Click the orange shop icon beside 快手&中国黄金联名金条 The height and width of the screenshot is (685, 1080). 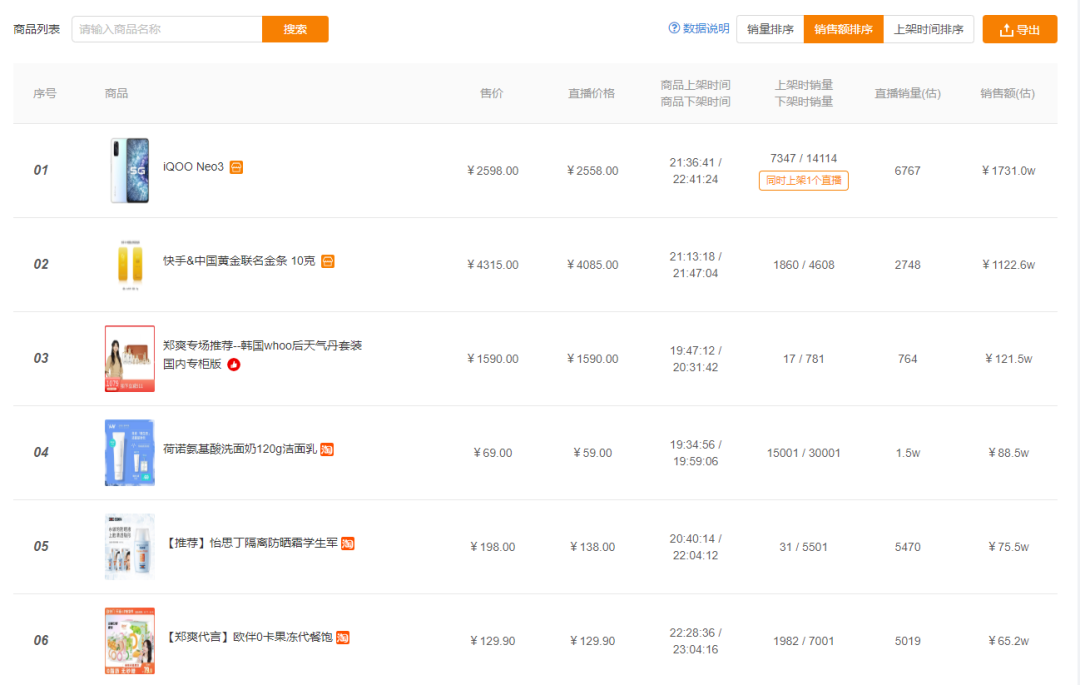328,262
